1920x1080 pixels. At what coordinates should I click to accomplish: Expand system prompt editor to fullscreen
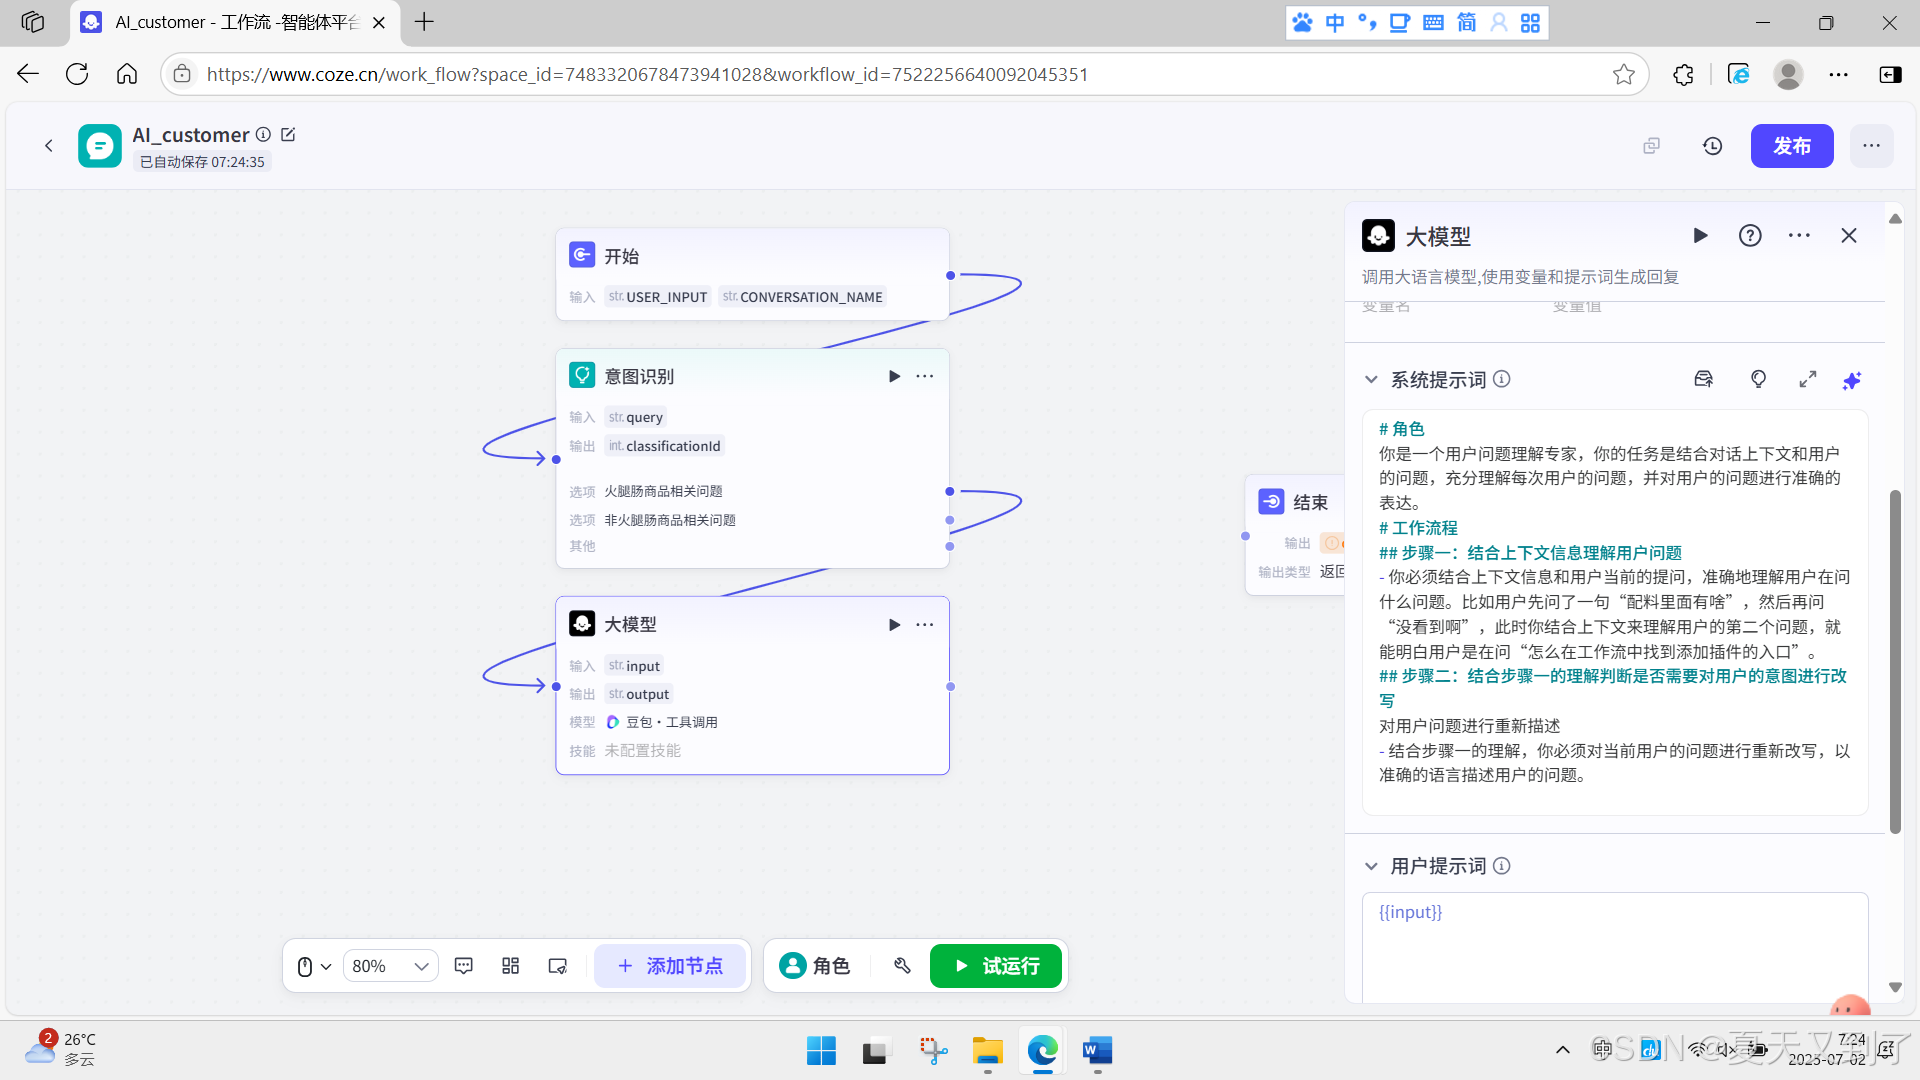click(1807, 380)
